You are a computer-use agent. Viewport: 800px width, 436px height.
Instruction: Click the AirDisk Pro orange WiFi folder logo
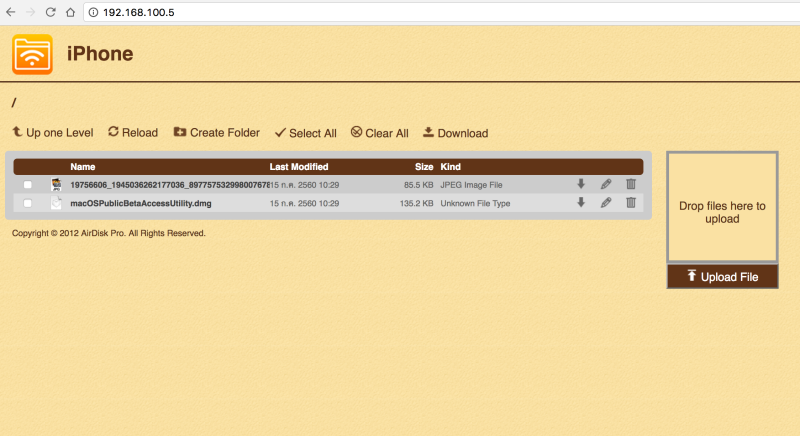(32, 54)
